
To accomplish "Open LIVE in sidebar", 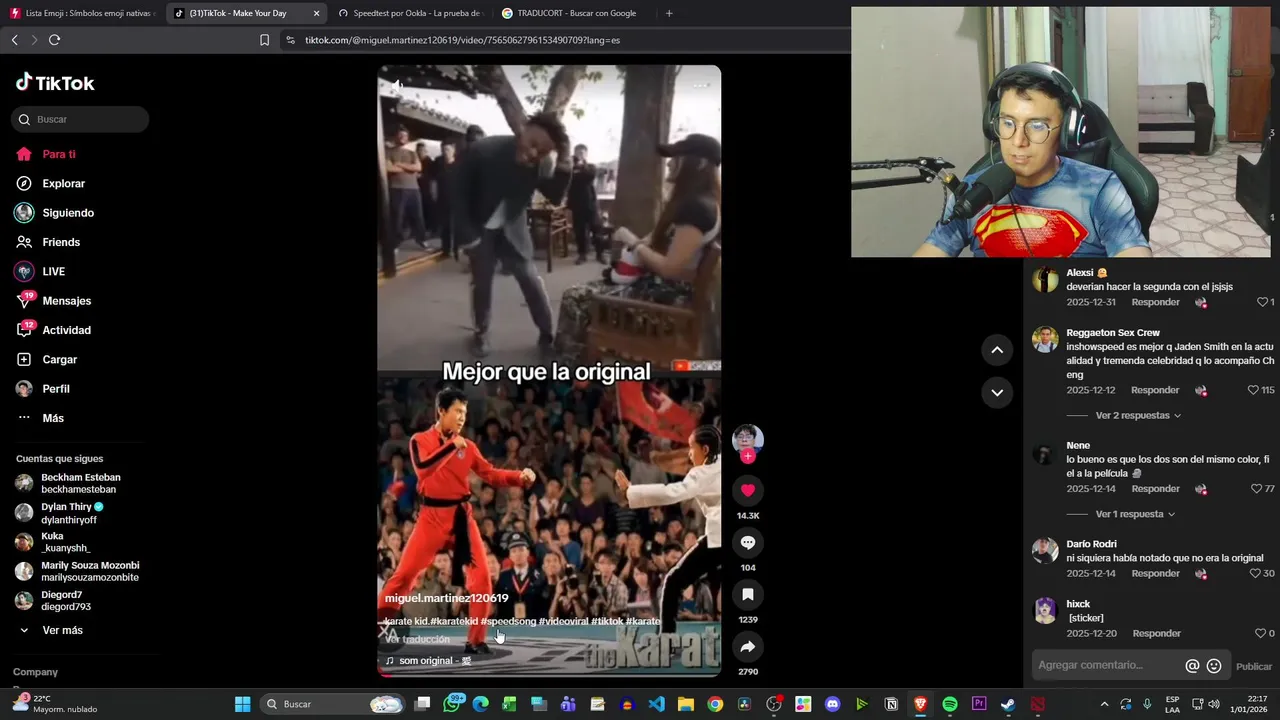I will [x=53, y=271].
